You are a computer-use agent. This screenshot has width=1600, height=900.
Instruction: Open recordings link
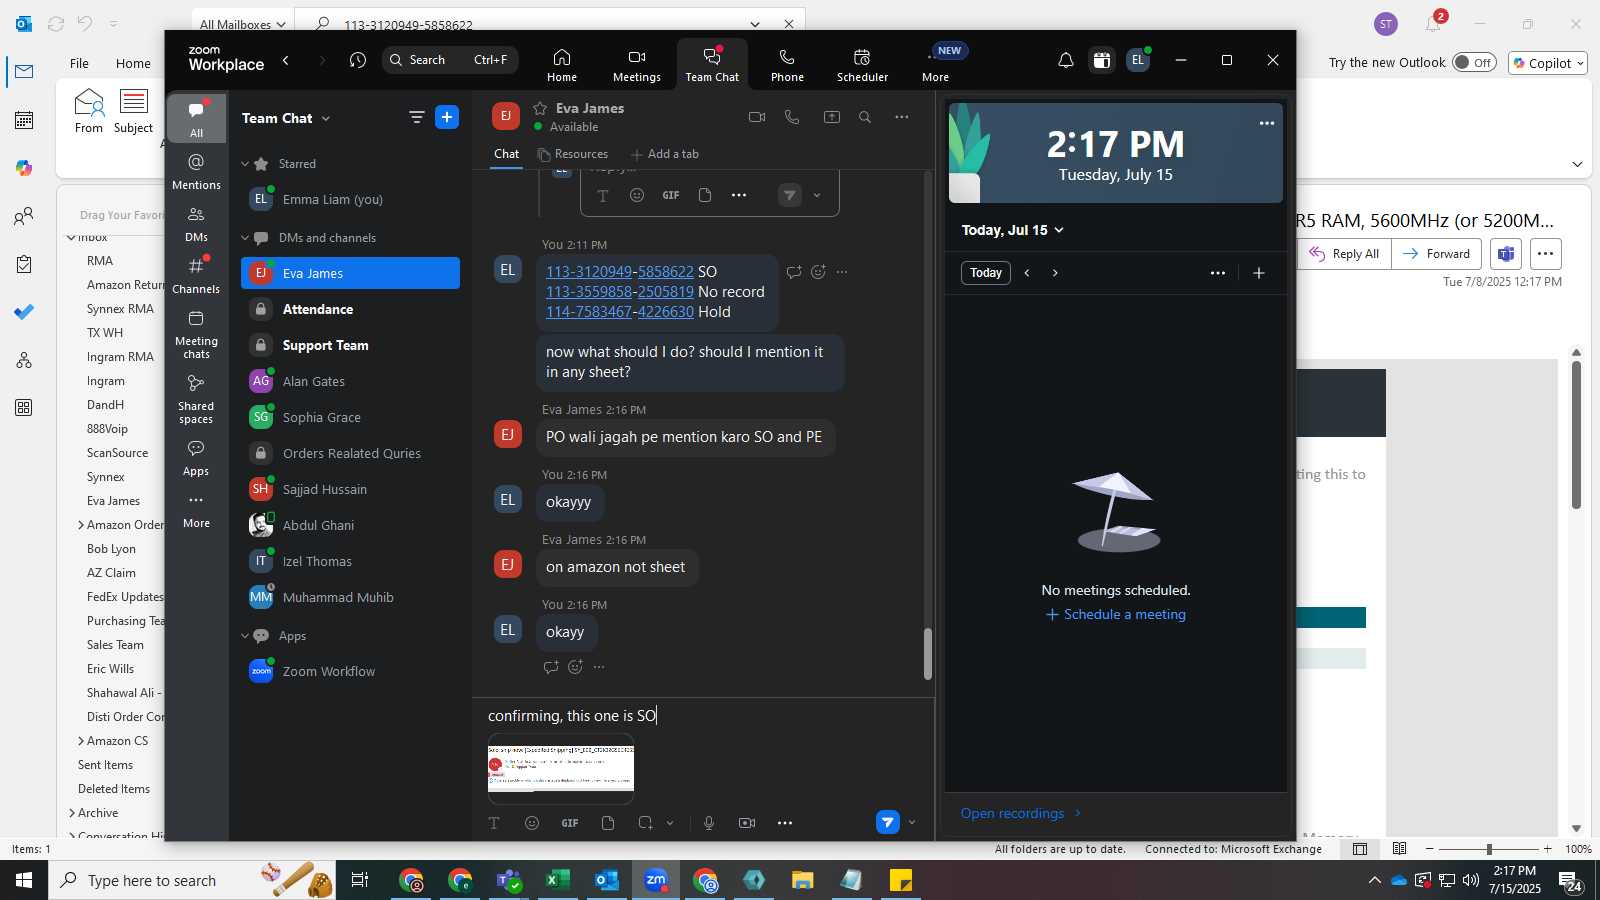(1021, 813)
